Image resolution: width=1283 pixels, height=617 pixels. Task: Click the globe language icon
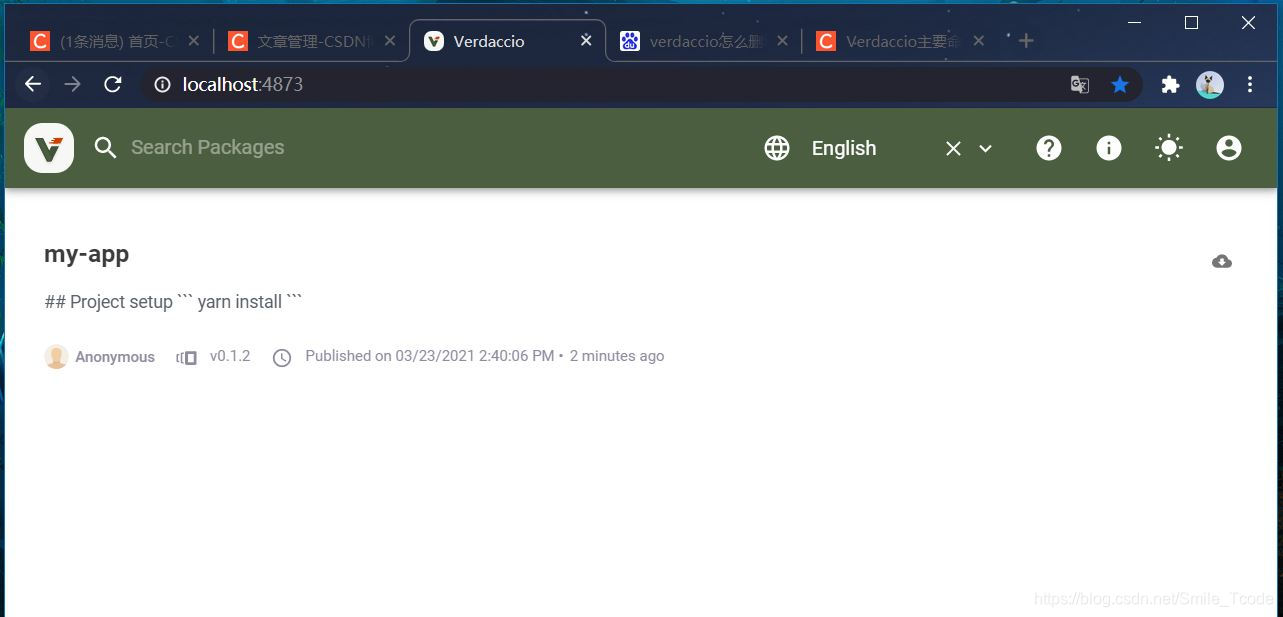(777, 148)
